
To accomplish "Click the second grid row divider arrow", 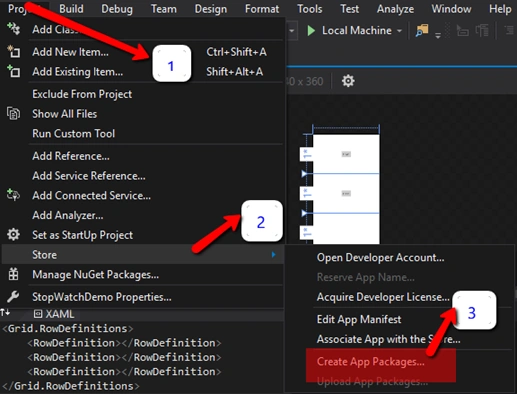I will coord(304,213).
